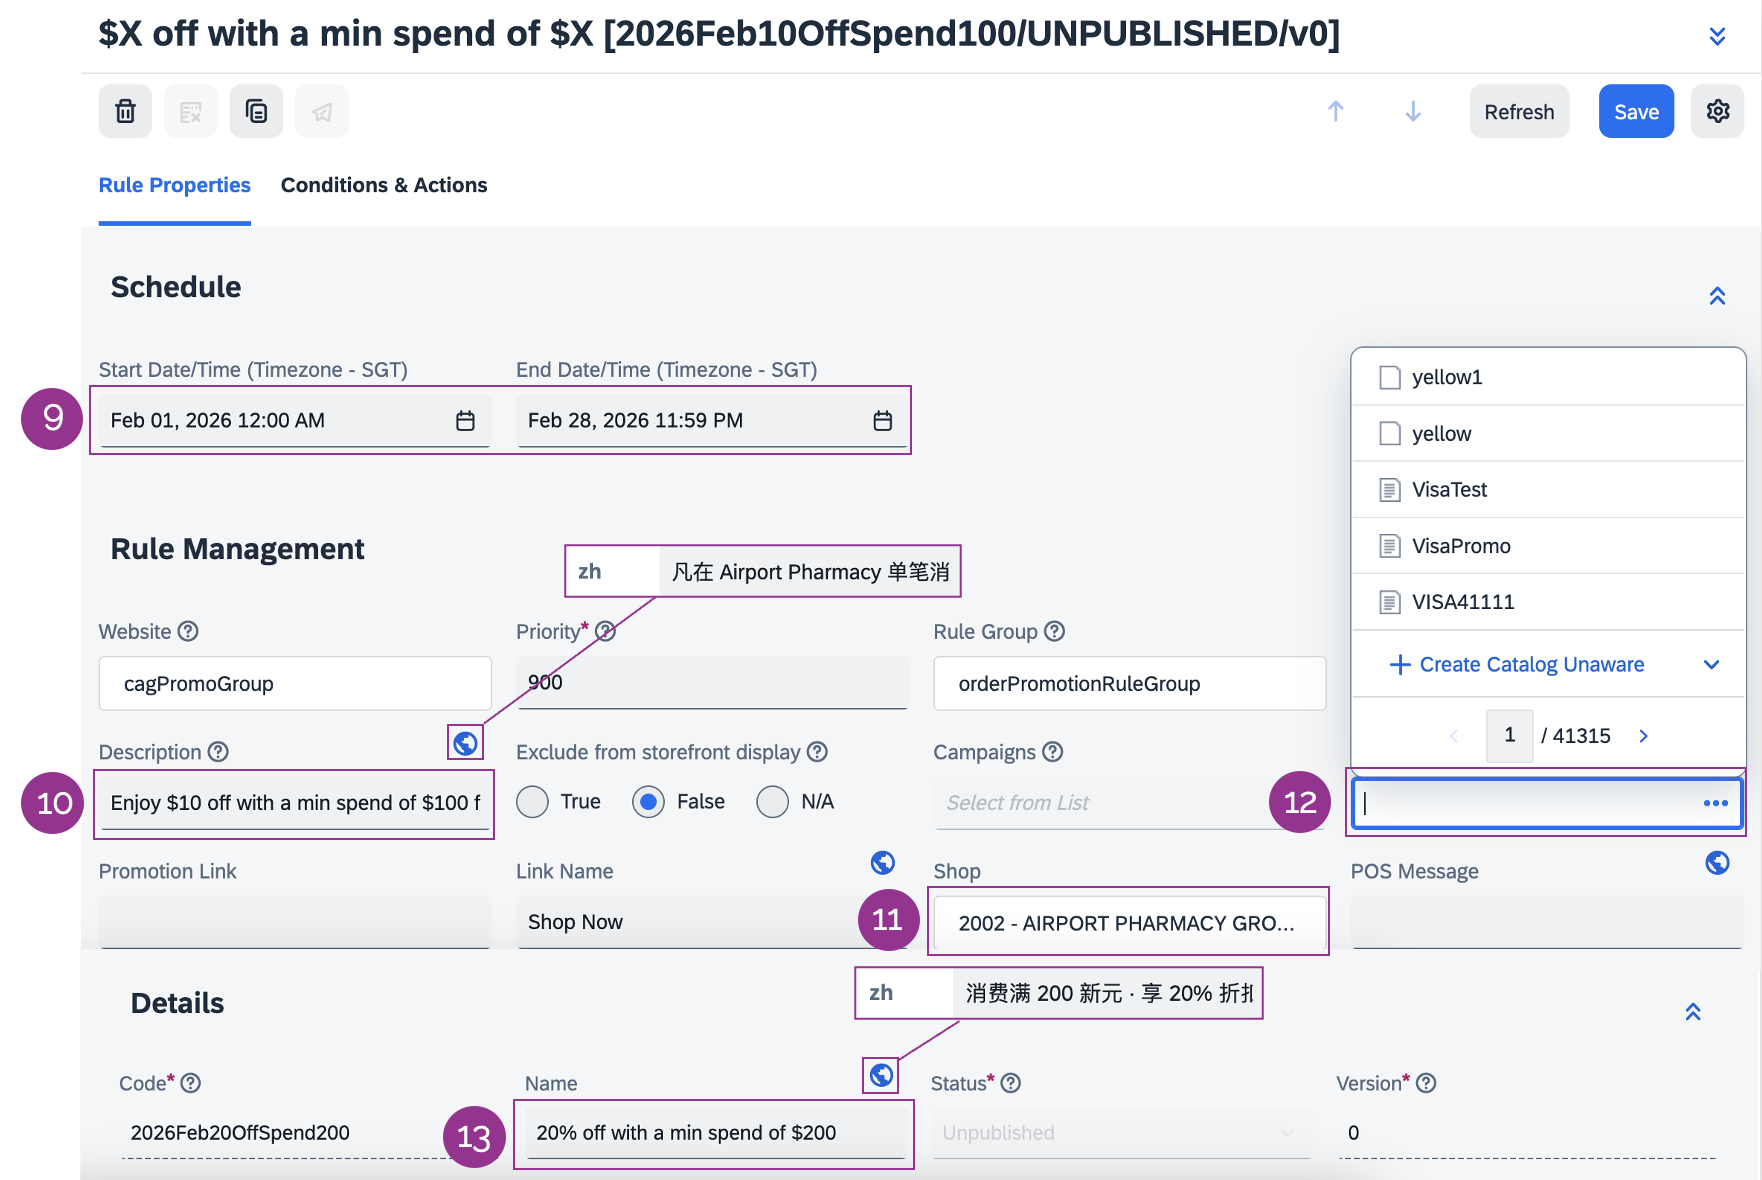Switch to Conditions & Actions tab
The height and width of the screenshot is (1180, 1762).
384,185
